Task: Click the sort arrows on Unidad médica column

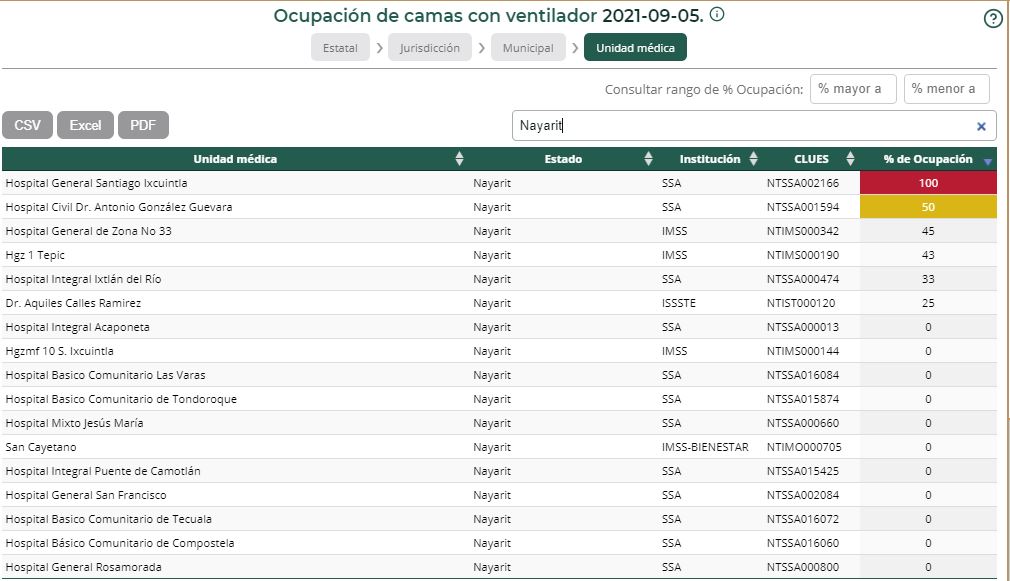Action: (459, 158)
